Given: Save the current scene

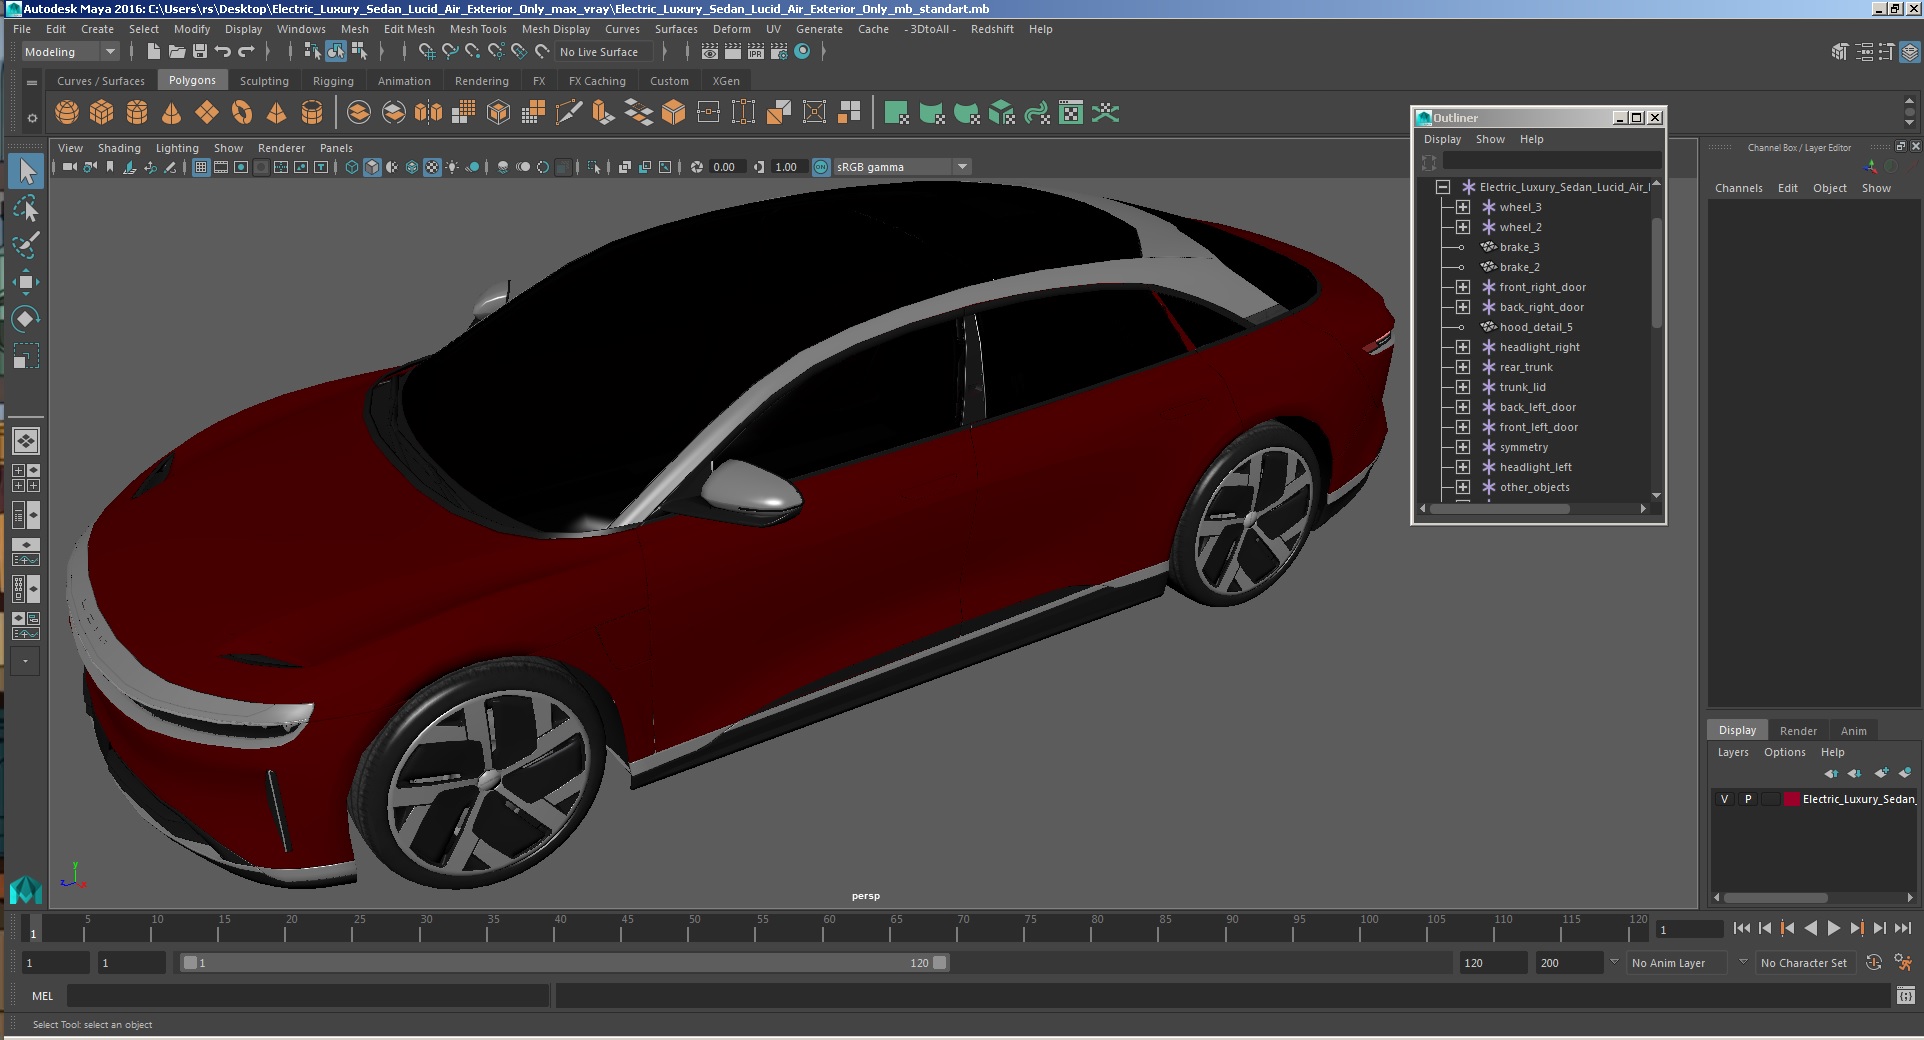Looking at the screenshot, I should pos(200,52).
